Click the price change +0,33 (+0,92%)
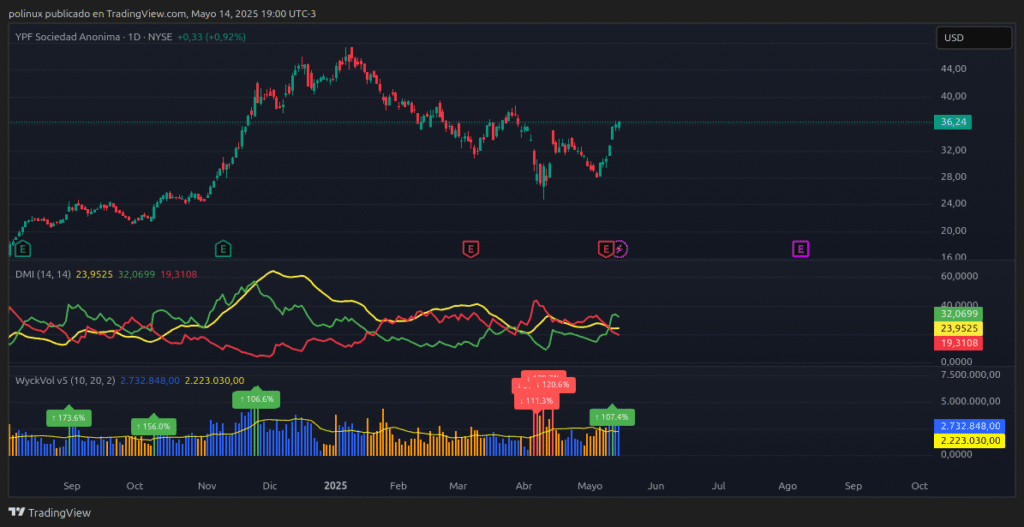Screen dimensions: 1024x527 tap(212, 37)
